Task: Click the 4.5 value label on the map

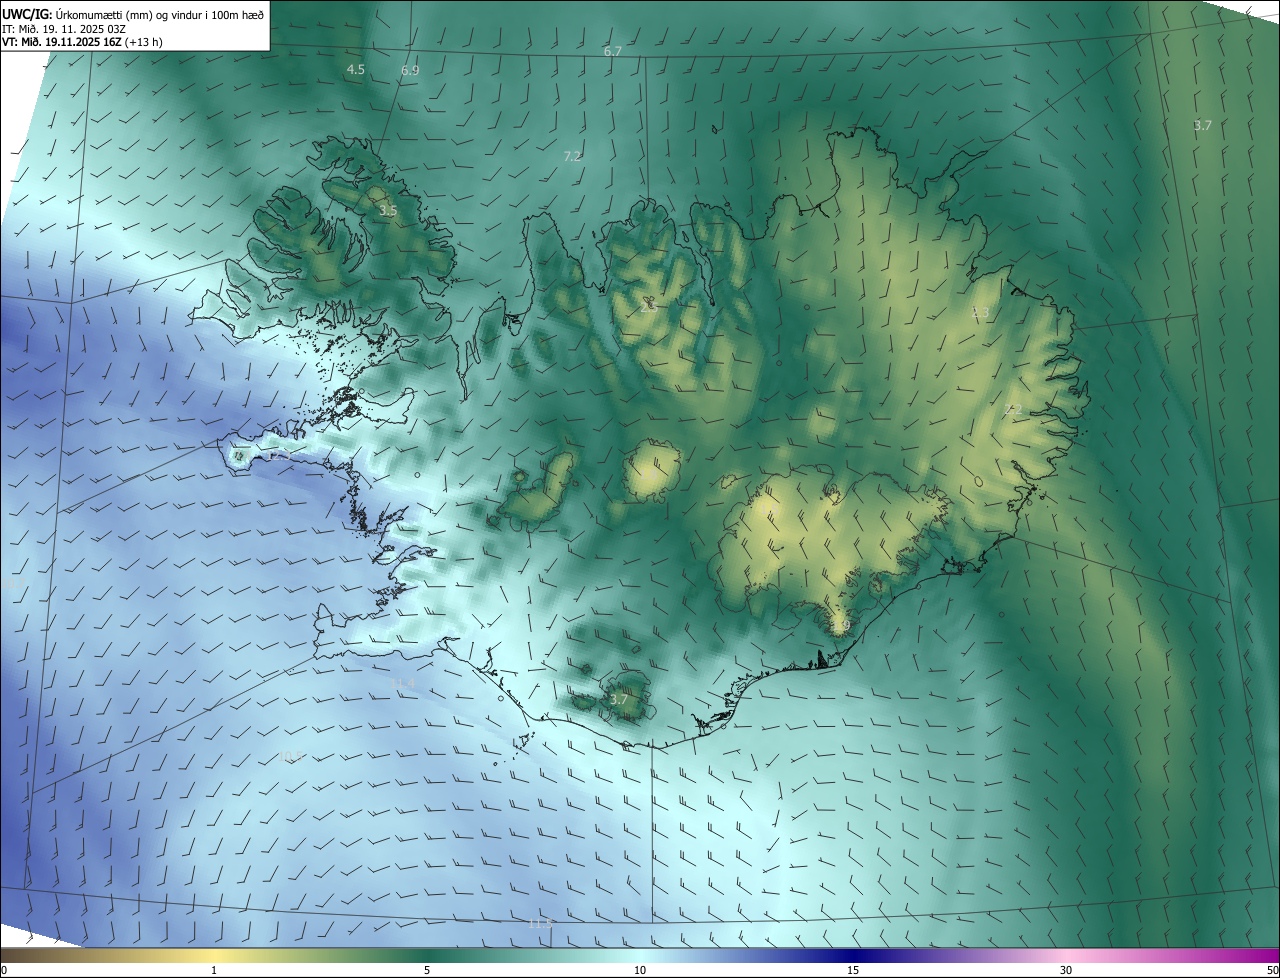Action: (x=355, y=69)
